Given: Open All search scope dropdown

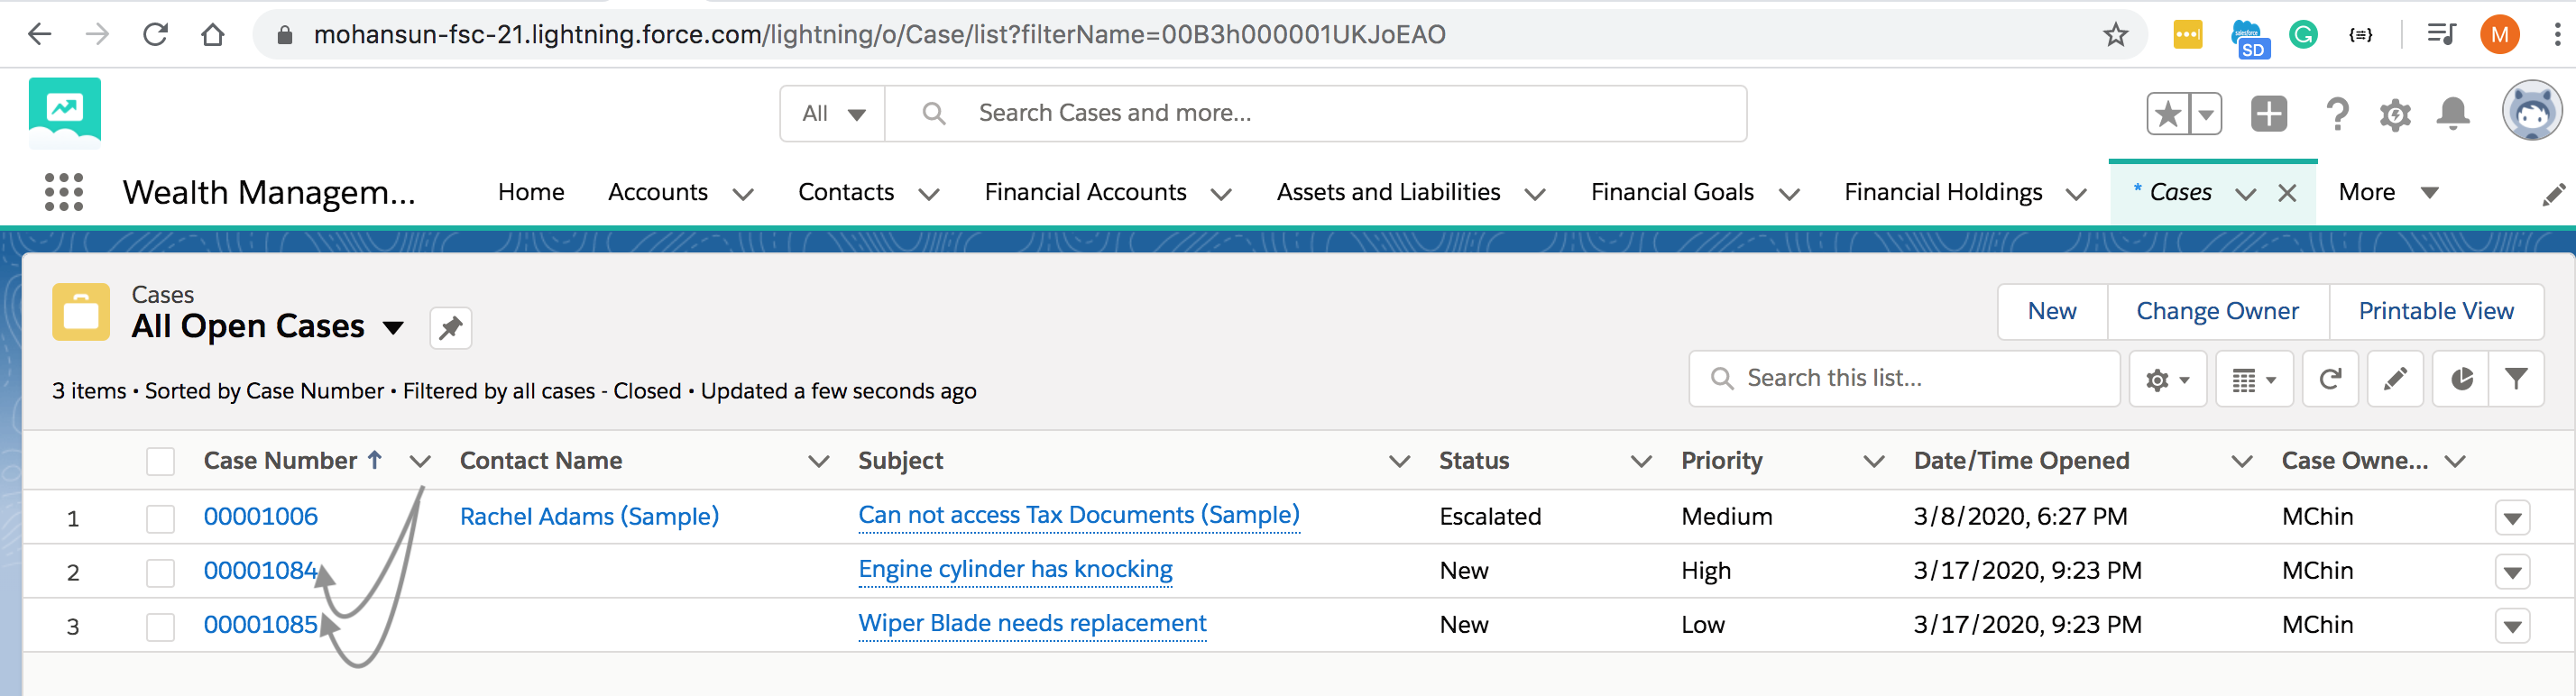Looking at the screenshot, I should coord(833,113).
